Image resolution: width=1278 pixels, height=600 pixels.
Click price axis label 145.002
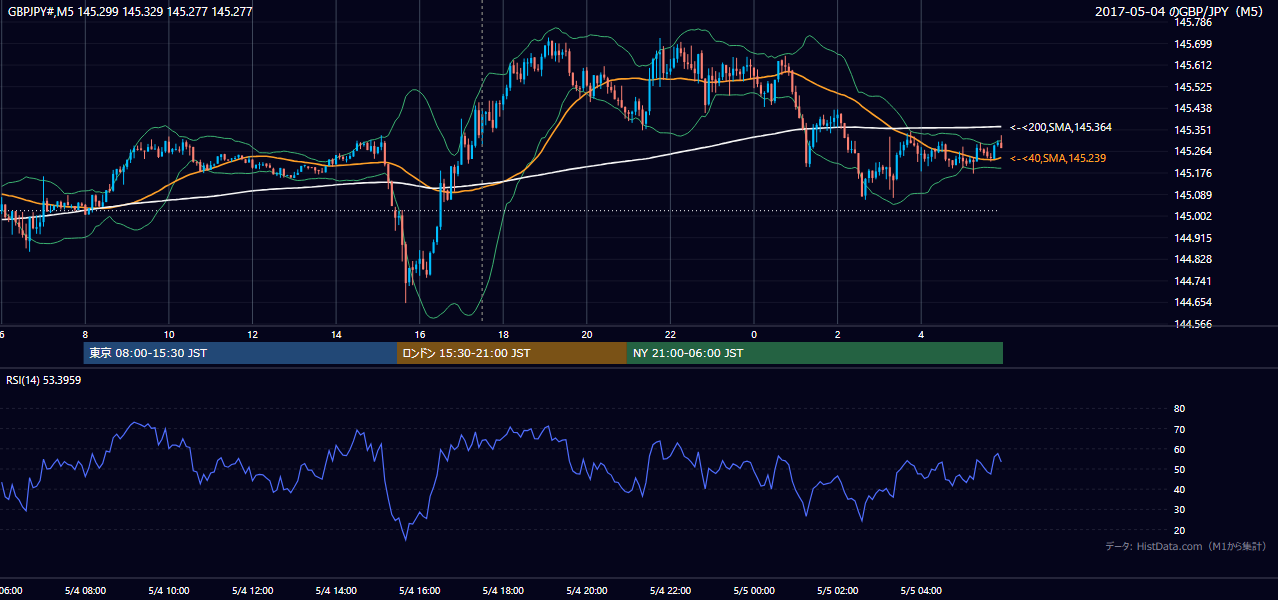tap(1192, 216)
